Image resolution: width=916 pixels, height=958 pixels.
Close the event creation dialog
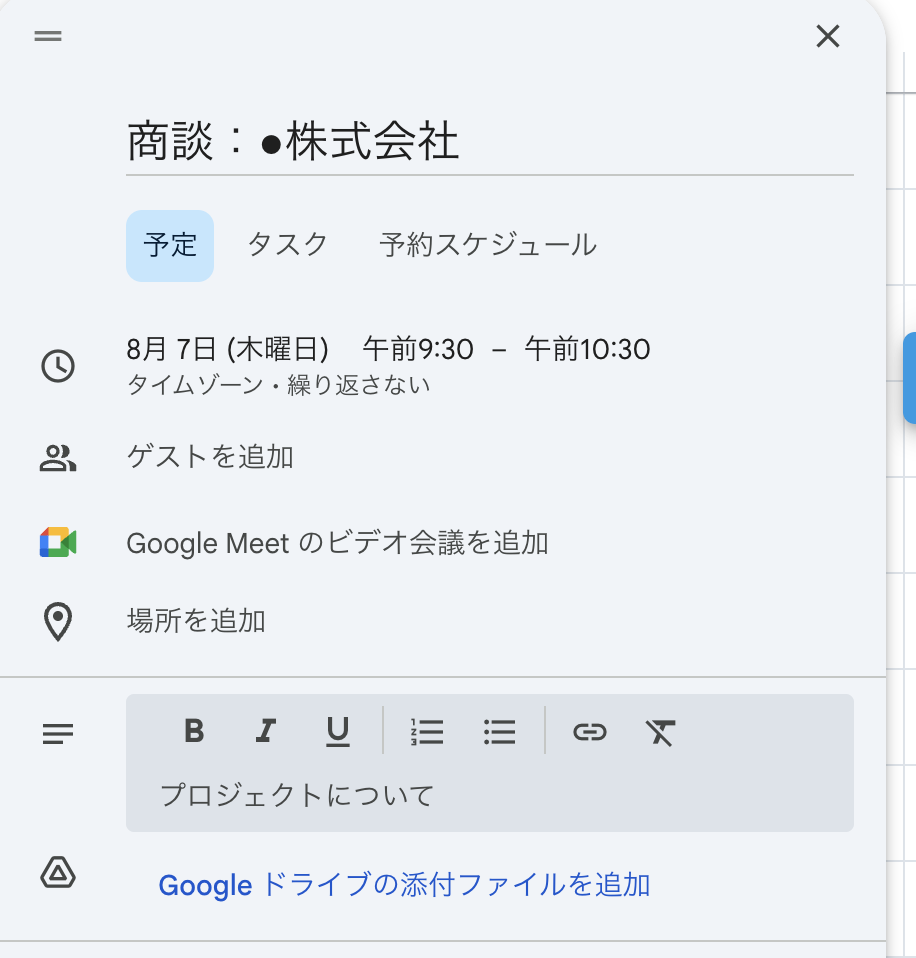click(827, 36)
